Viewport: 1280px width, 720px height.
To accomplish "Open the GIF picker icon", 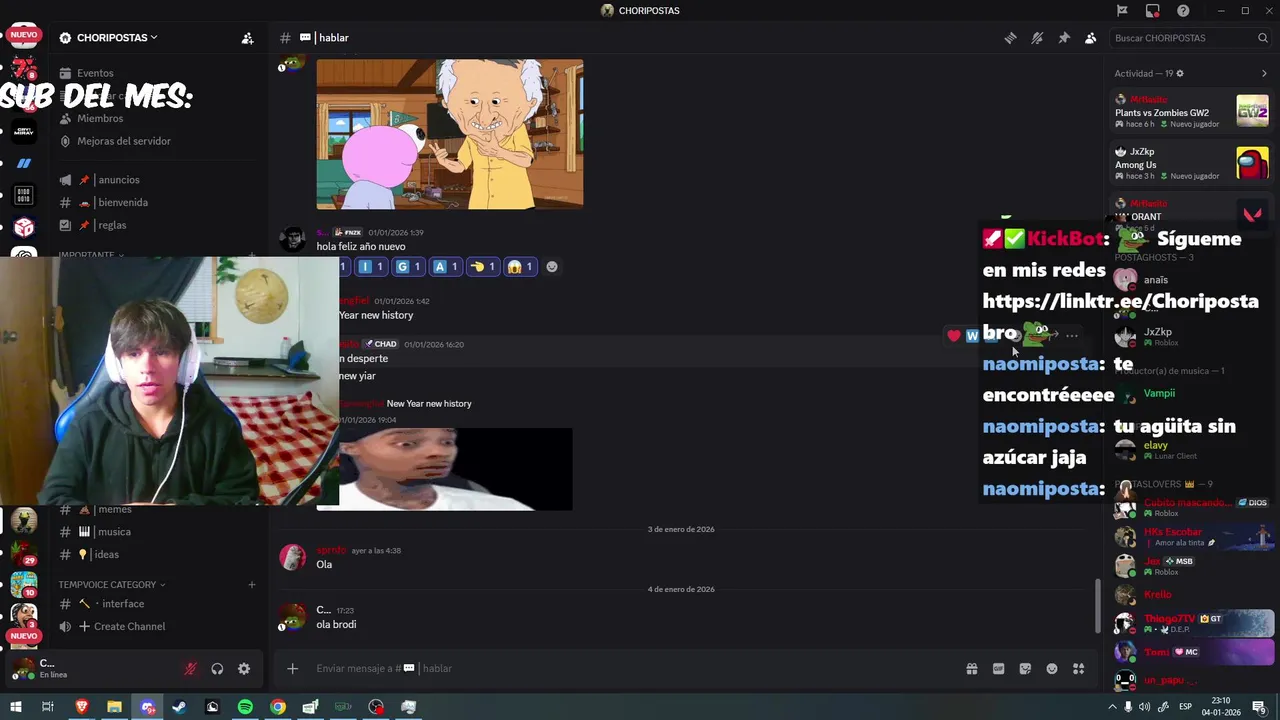I will click(x=998, y=669).
